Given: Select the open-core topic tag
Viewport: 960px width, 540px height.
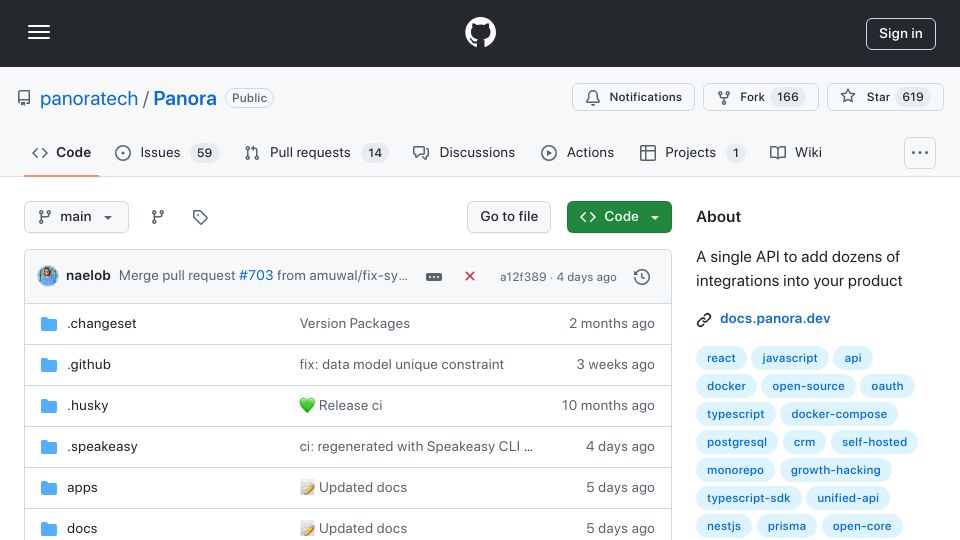Looking at the screenshot, I should tap(862, 527).
